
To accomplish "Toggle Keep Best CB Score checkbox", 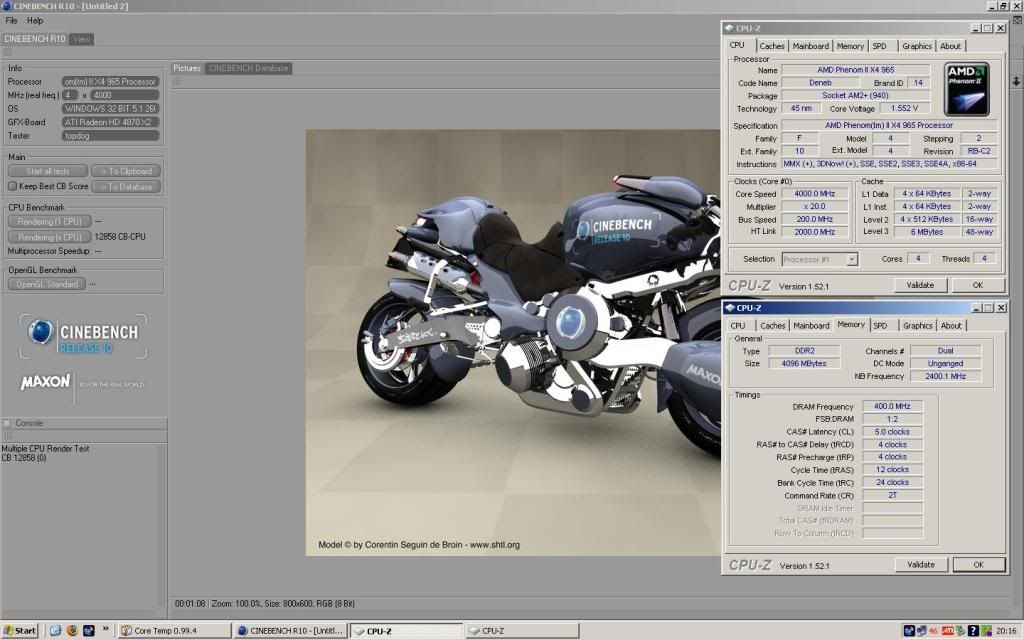I will pos(12,186).
